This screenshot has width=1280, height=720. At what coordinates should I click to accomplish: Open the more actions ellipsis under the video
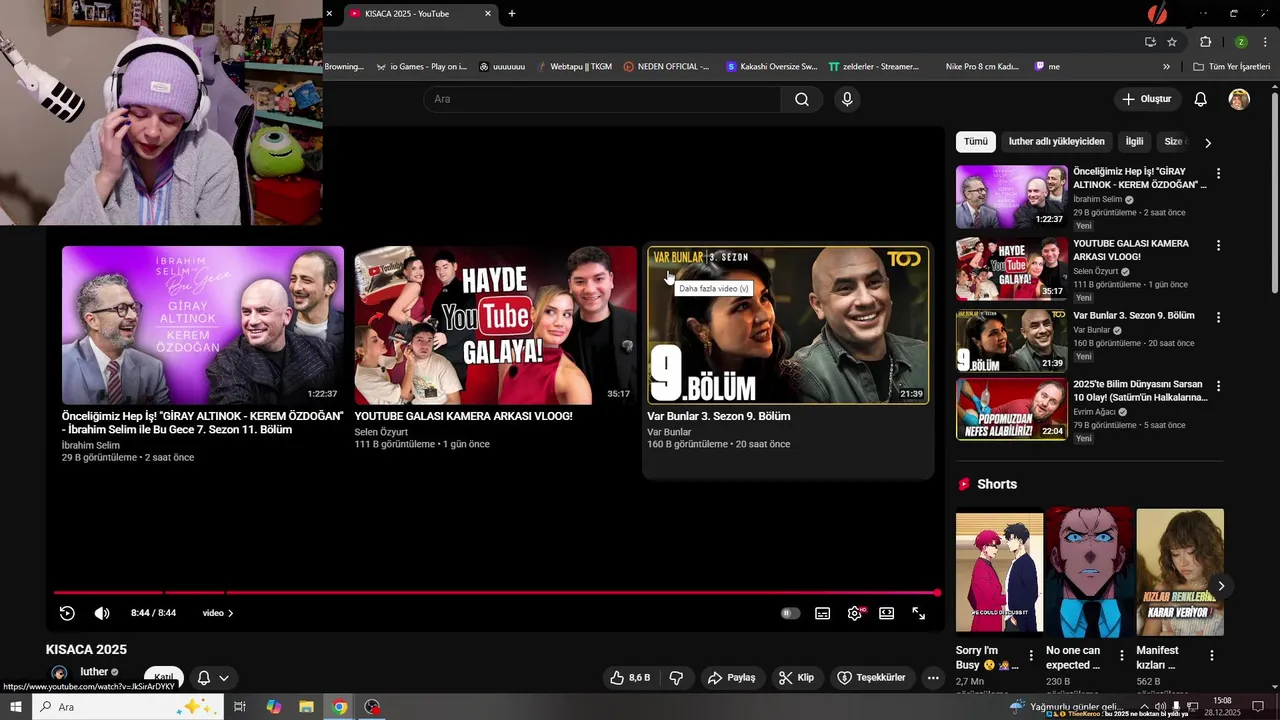[933, 677]
